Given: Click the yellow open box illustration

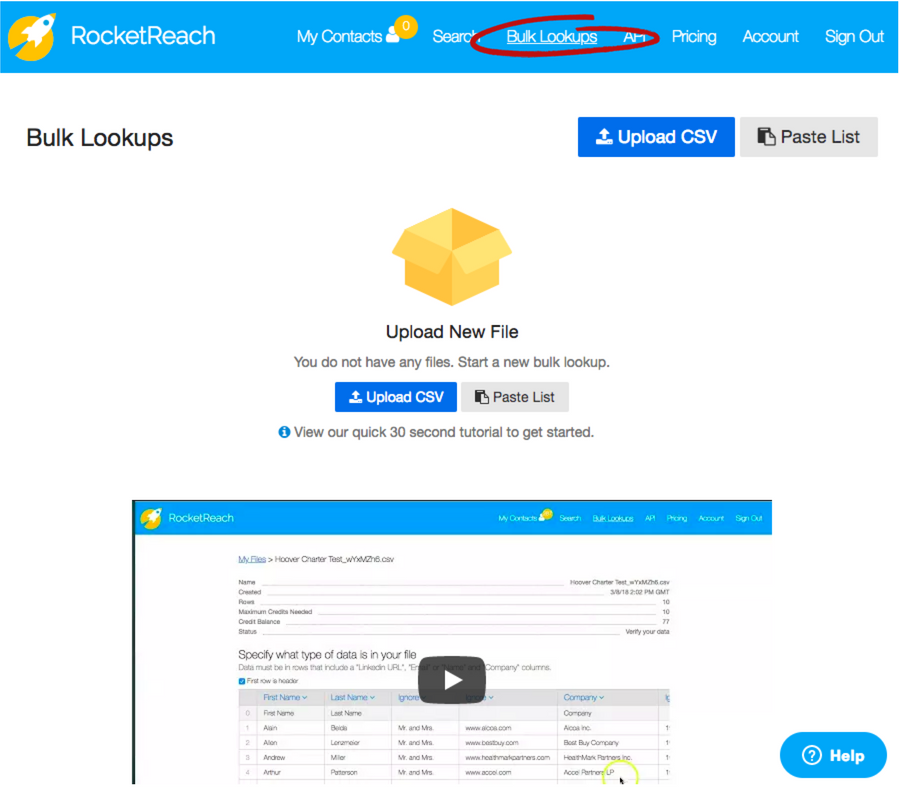Looking at the screenshot, I should (452, 256).
